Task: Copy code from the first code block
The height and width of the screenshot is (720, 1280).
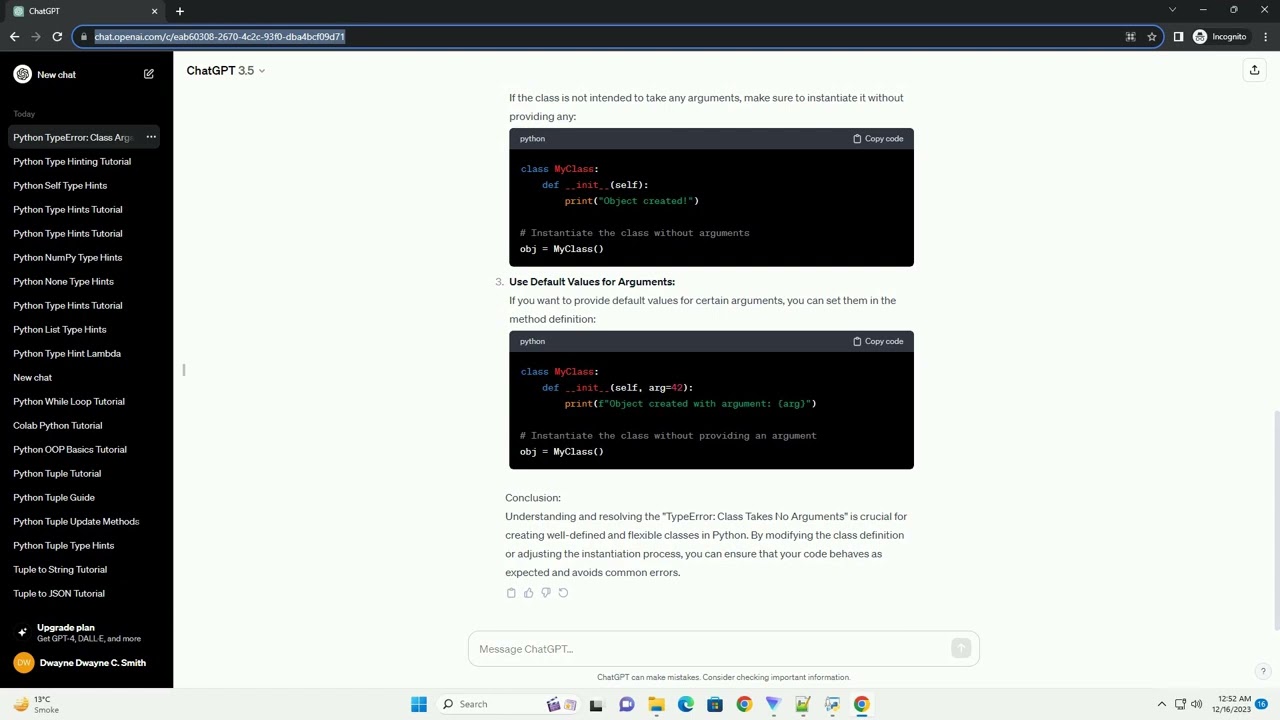Action: tap(878, 139)
